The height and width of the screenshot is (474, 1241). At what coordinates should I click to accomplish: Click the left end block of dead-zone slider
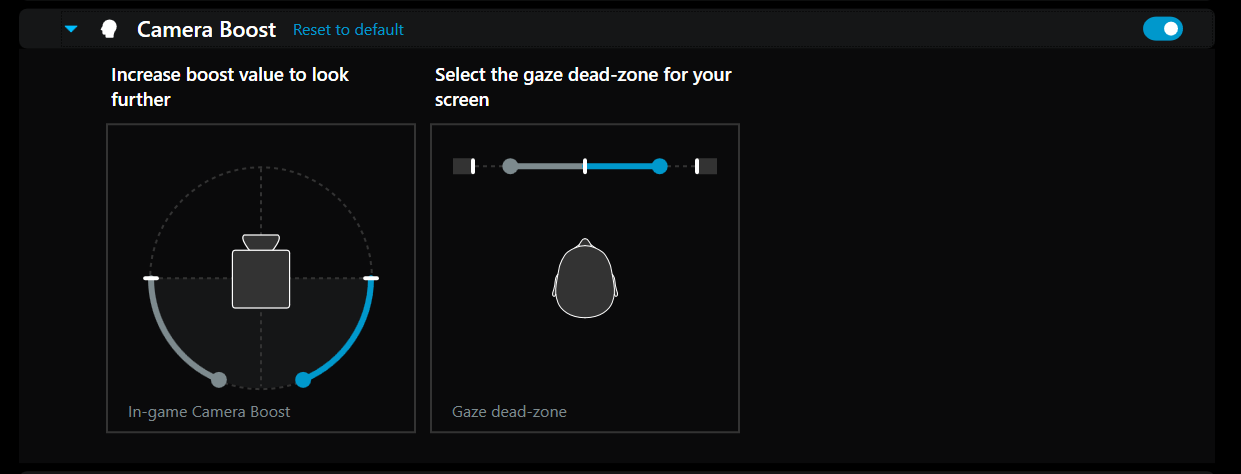461,166
